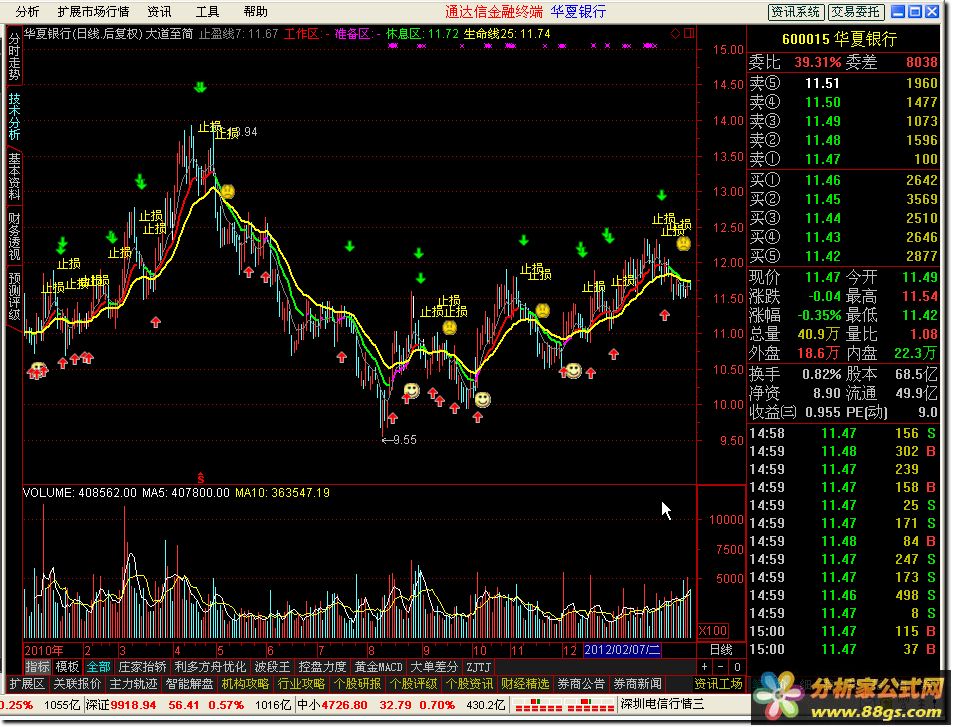The height and width of the screenshot is (727, 953).
Task: Open the 个股资讯 bottom tab
Action: [469, 684]
